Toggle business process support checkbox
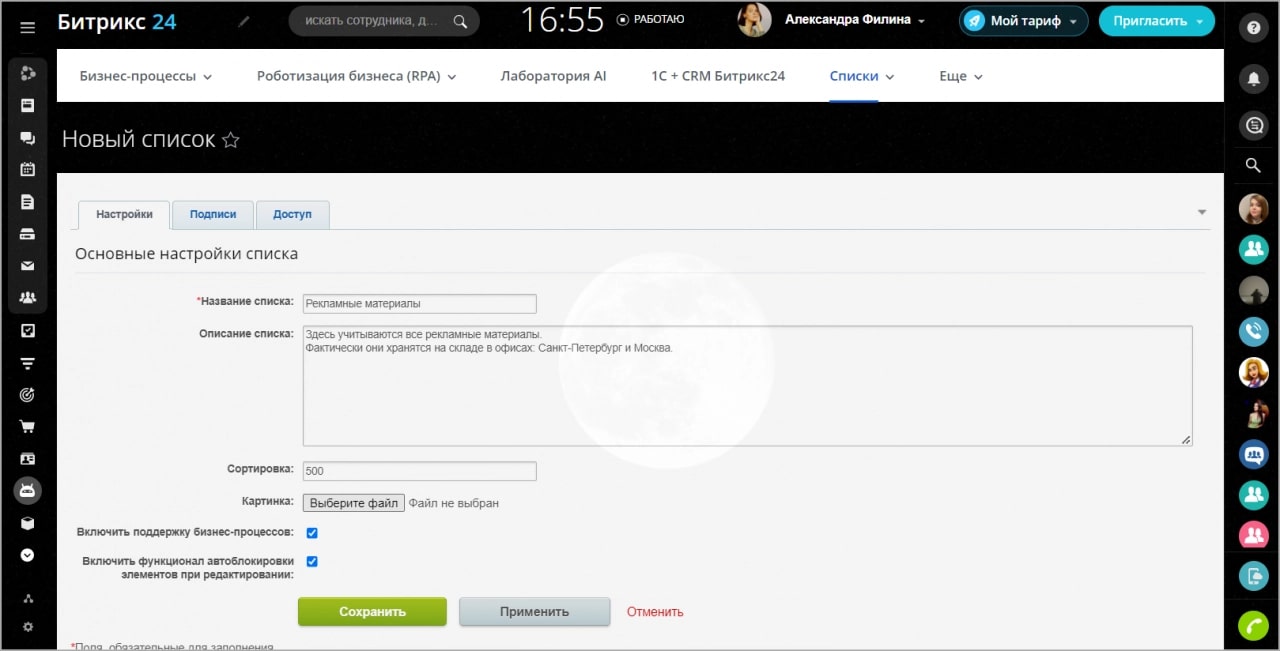1280x651 pixels. pyautogui.click(x=312, y=533)
